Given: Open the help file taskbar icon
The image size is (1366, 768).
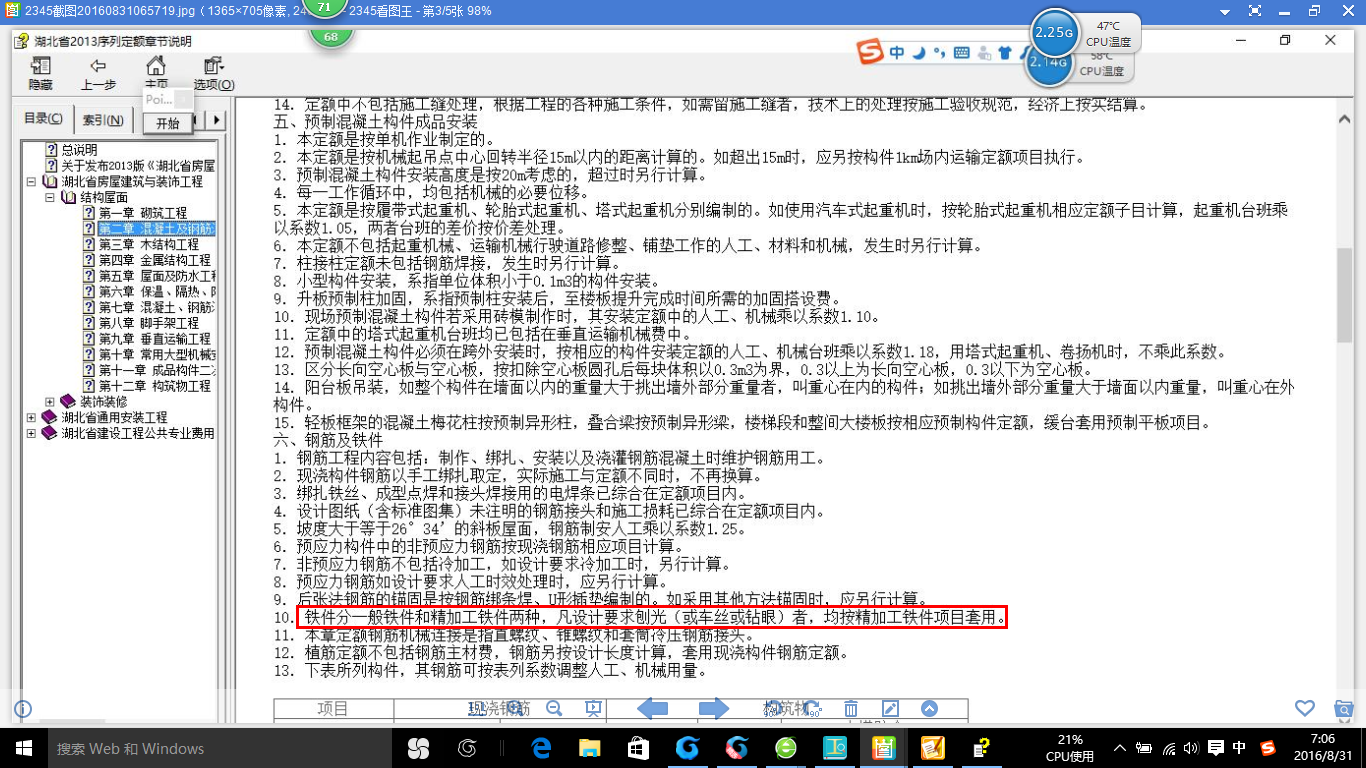Looking at the screenshot, I should coord(981,748).
